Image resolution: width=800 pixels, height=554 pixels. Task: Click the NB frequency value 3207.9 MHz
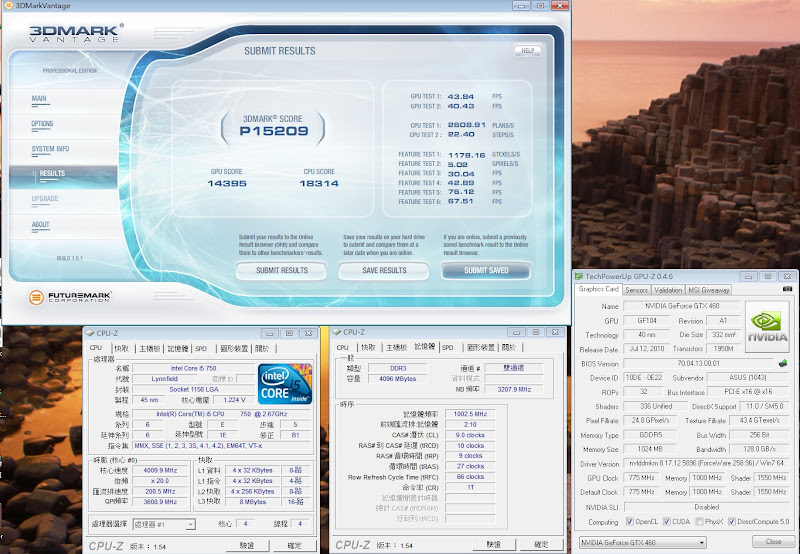coord(514,389)
